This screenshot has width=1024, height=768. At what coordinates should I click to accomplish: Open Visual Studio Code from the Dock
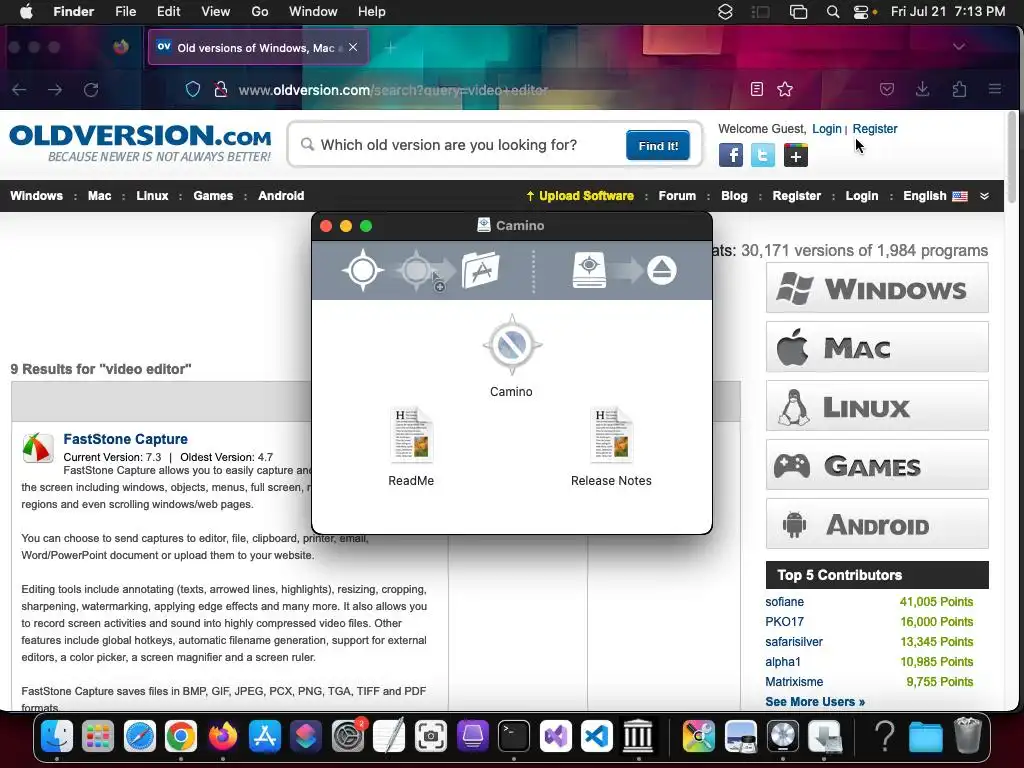[597, 736]
